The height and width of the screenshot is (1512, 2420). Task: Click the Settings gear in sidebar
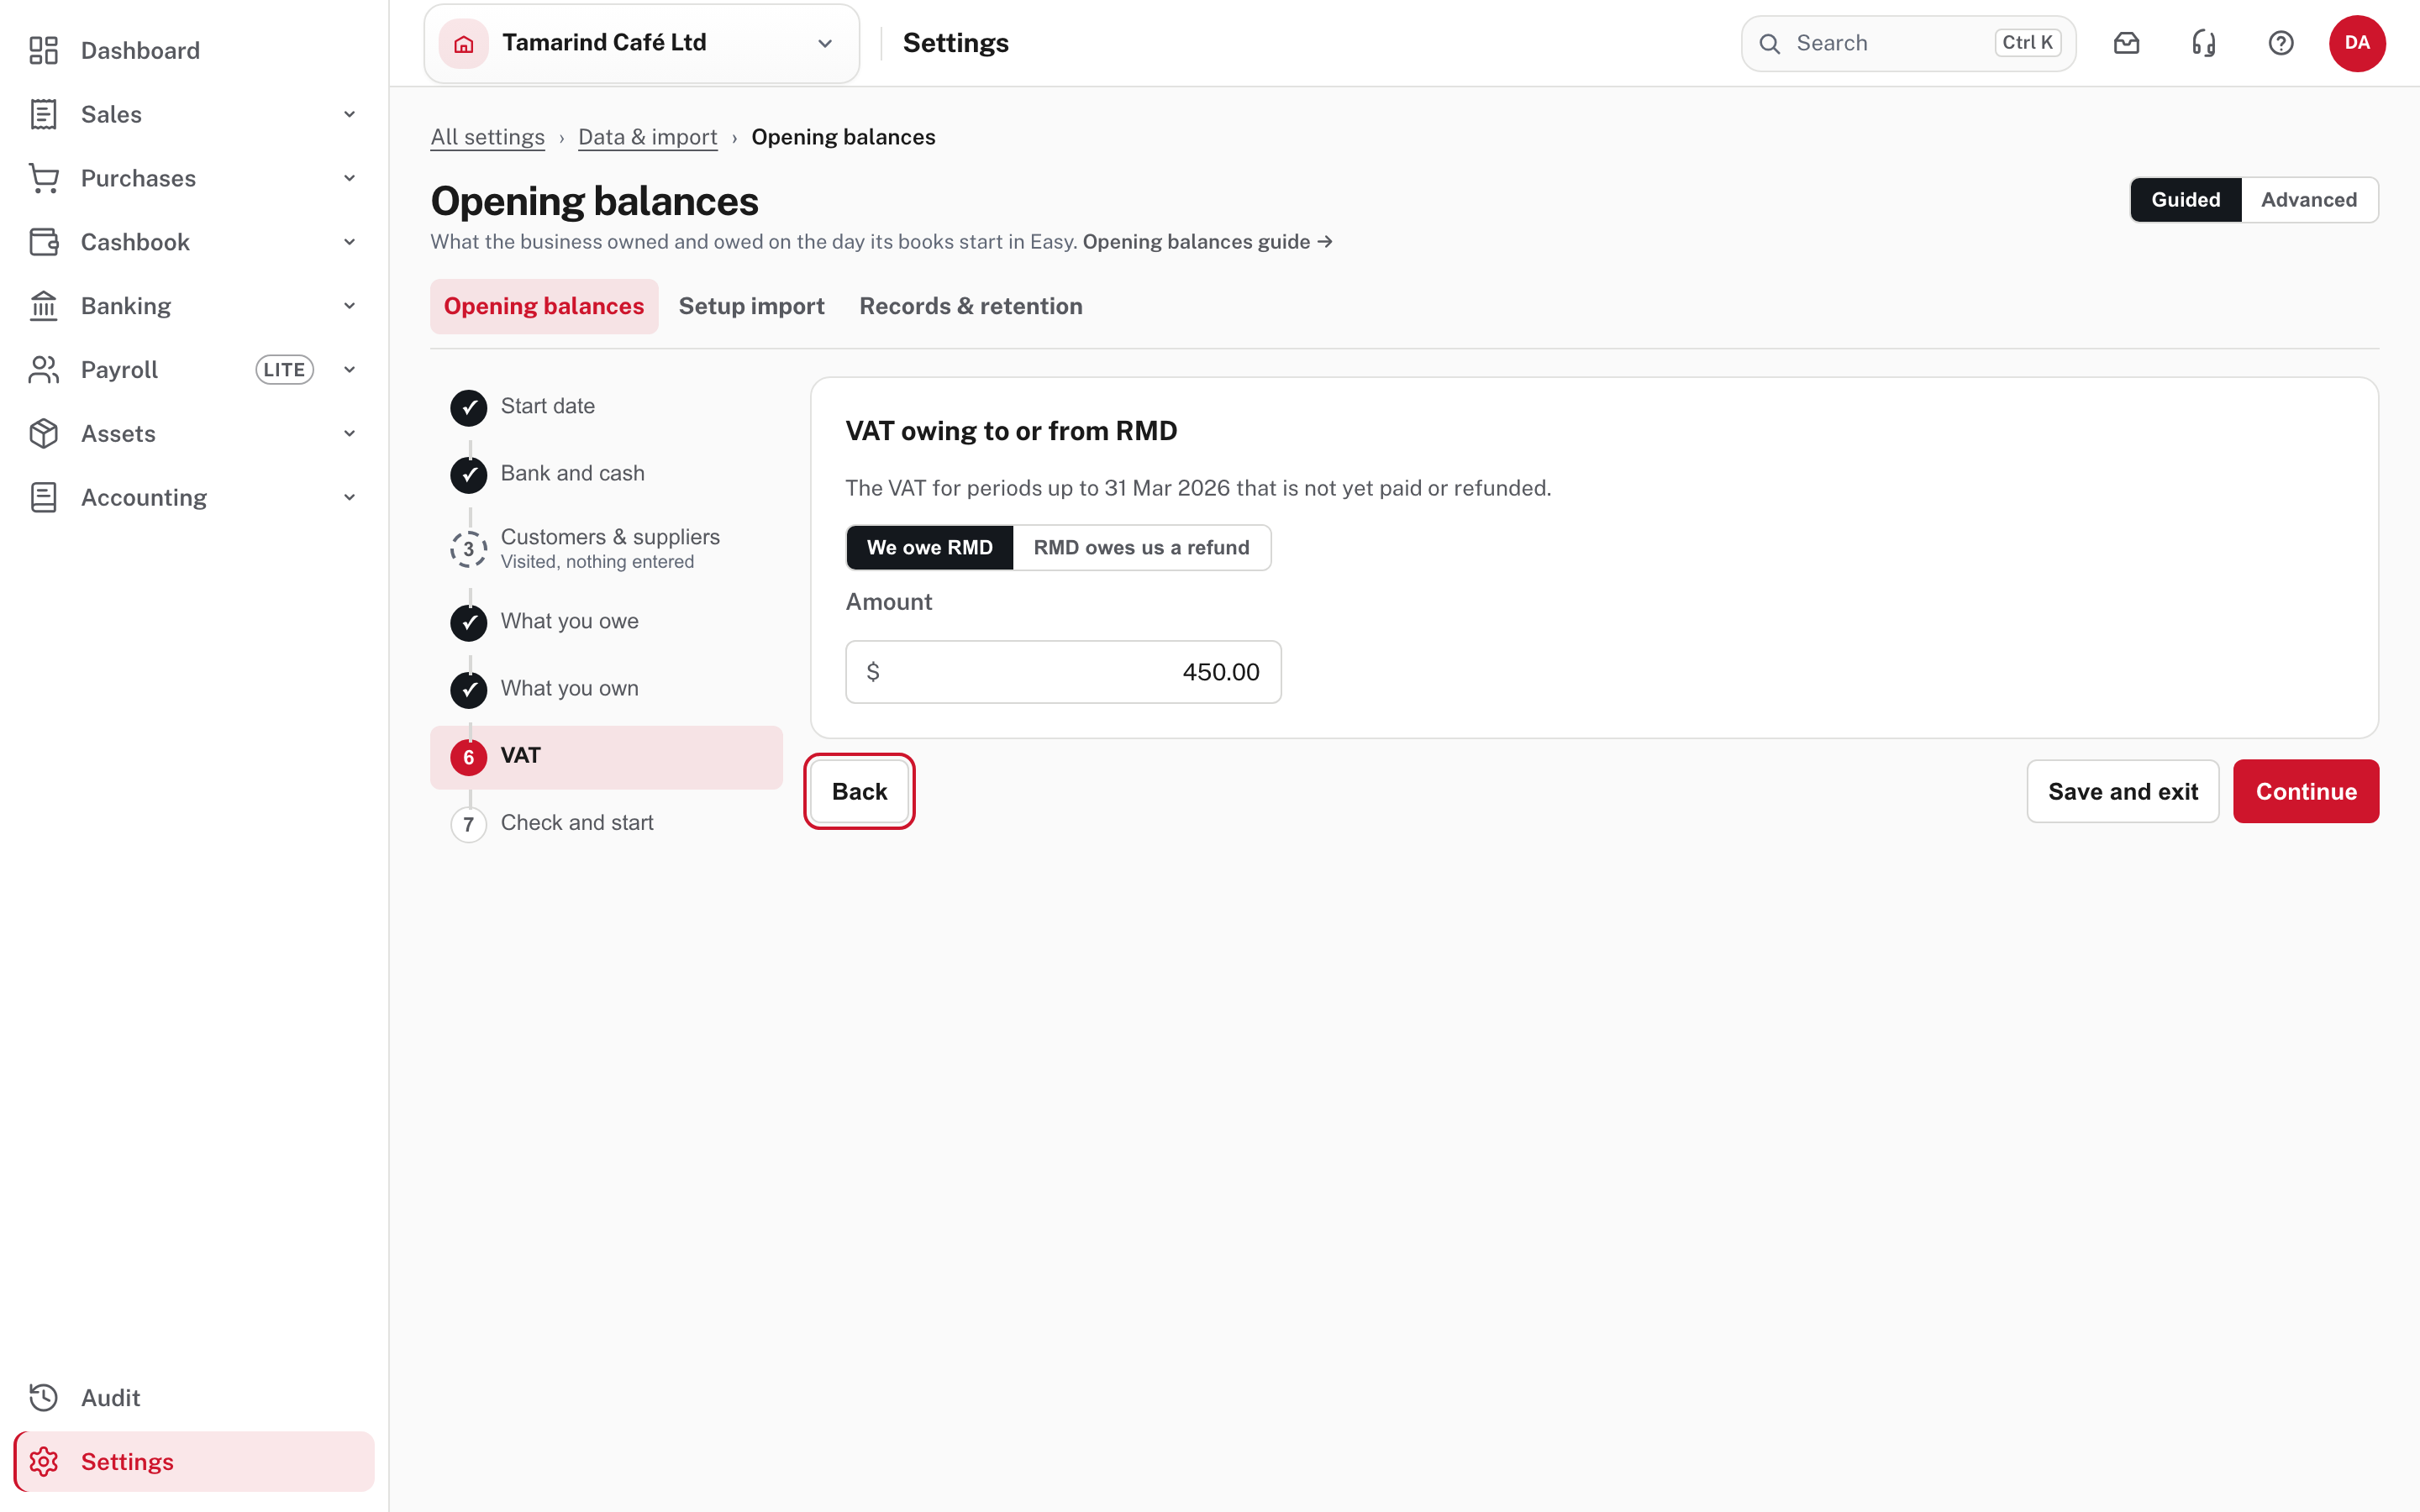[43, 1461]
